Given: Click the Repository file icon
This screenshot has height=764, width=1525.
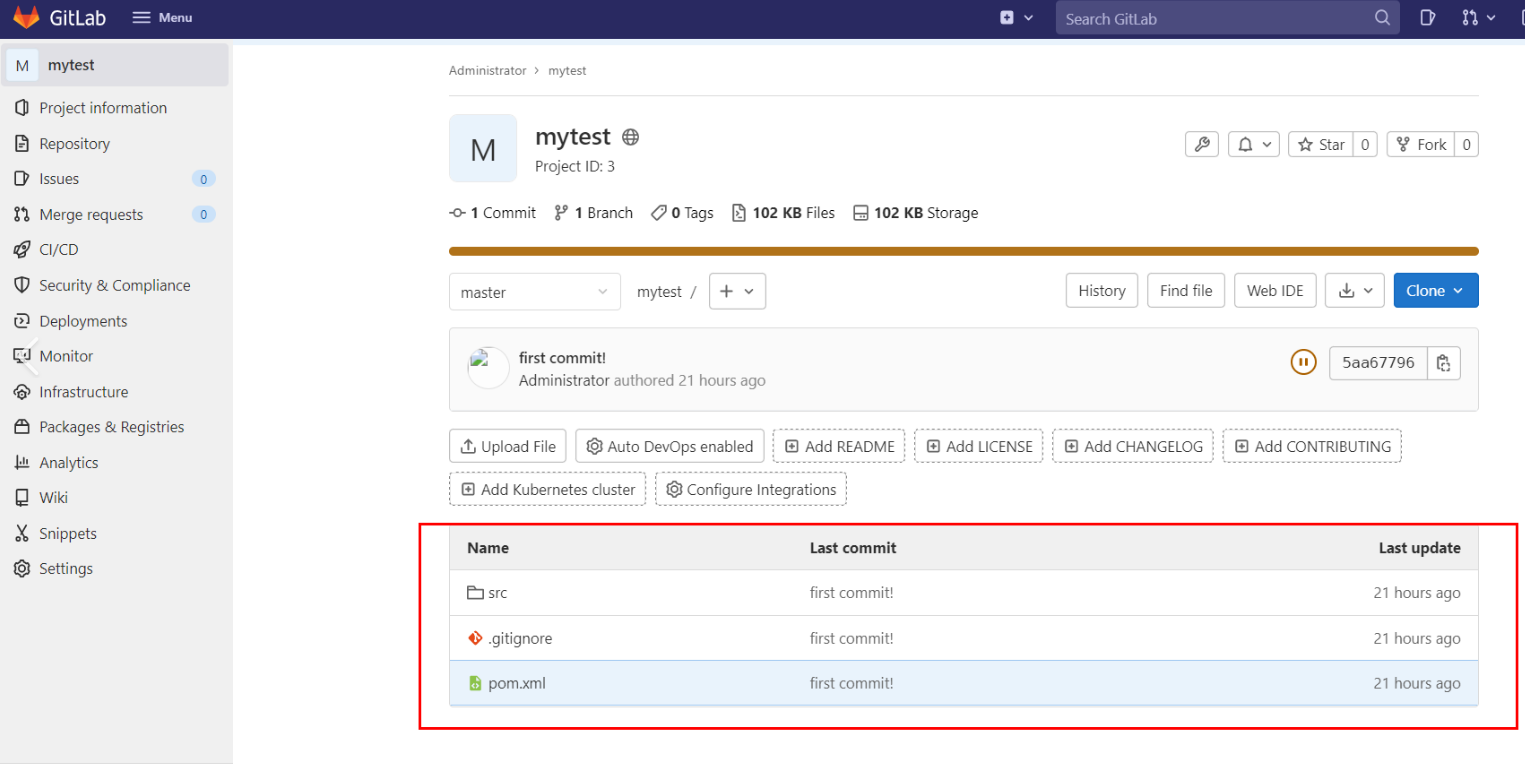Looking at the screenshot, I should coord(21,144).
